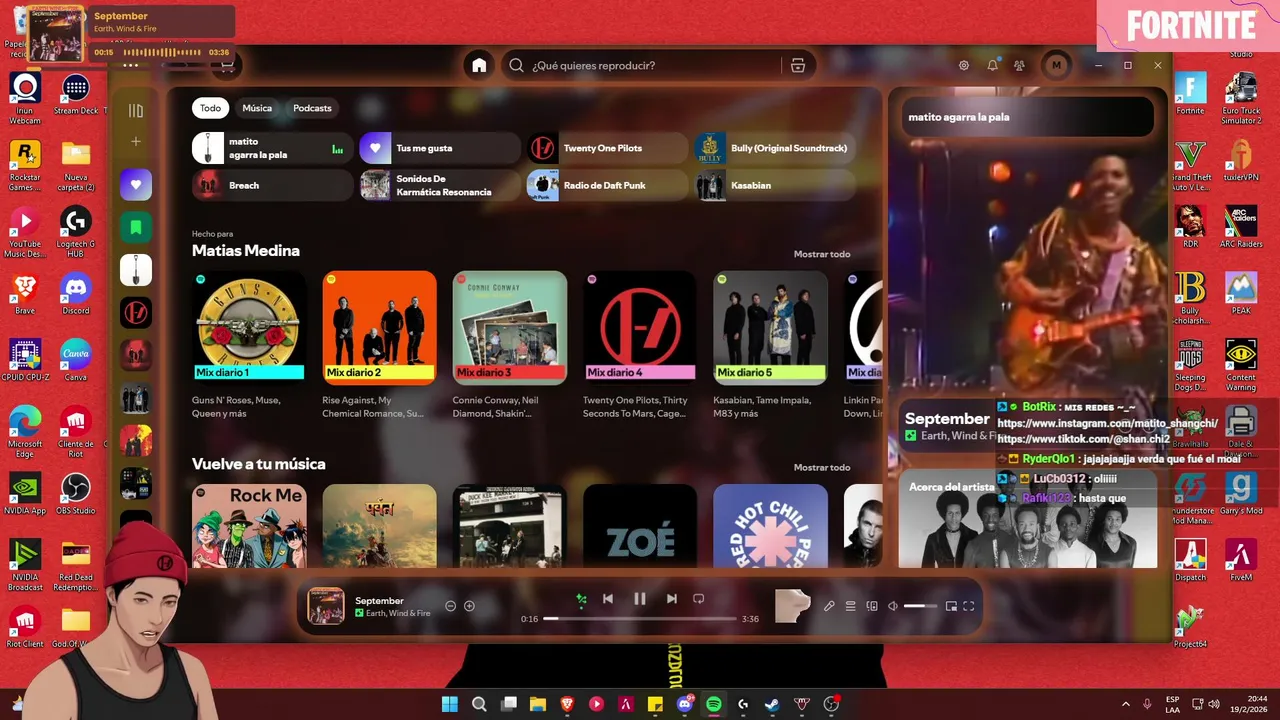The width and height of the screenshot is (1280, 720).
Task: Open the green bookmark episodes sidebar item
Action: pyautogui.click(x=136, y=227)
